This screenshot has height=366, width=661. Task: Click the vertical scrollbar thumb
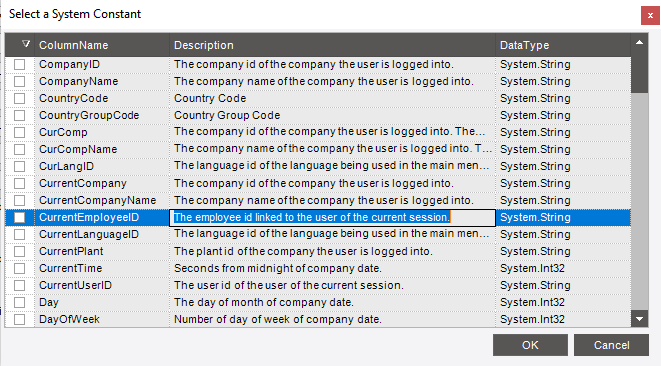[x=640, y=71]
